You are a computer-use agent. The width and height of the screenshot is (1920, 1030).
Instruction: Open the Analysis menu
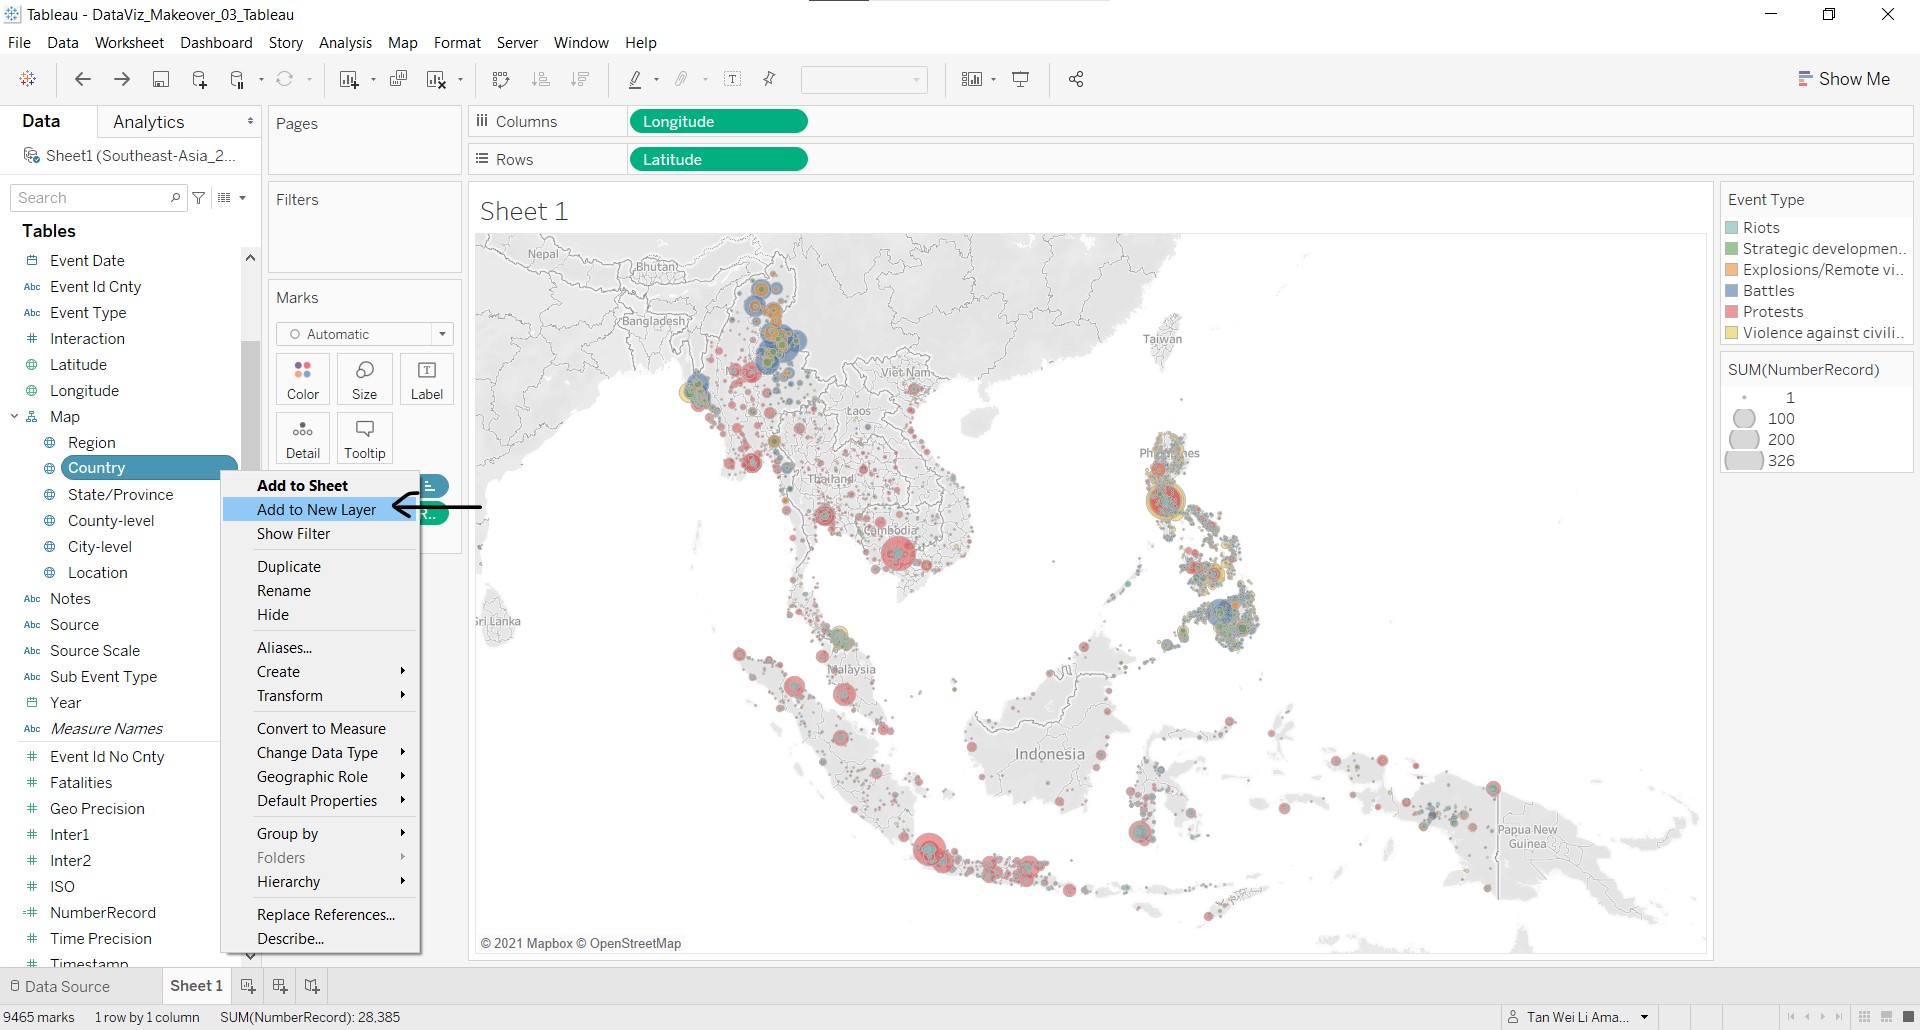(345, 43)
